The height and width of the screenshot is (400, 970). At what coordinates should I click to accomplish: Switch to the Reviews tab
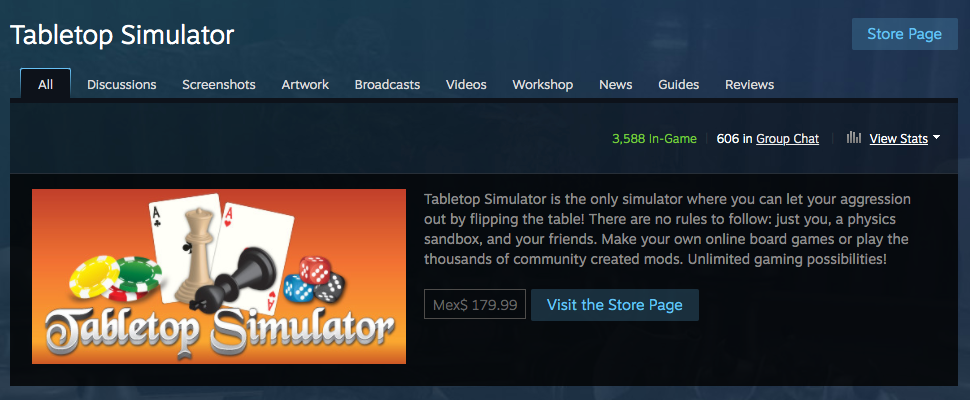(749, 85)
